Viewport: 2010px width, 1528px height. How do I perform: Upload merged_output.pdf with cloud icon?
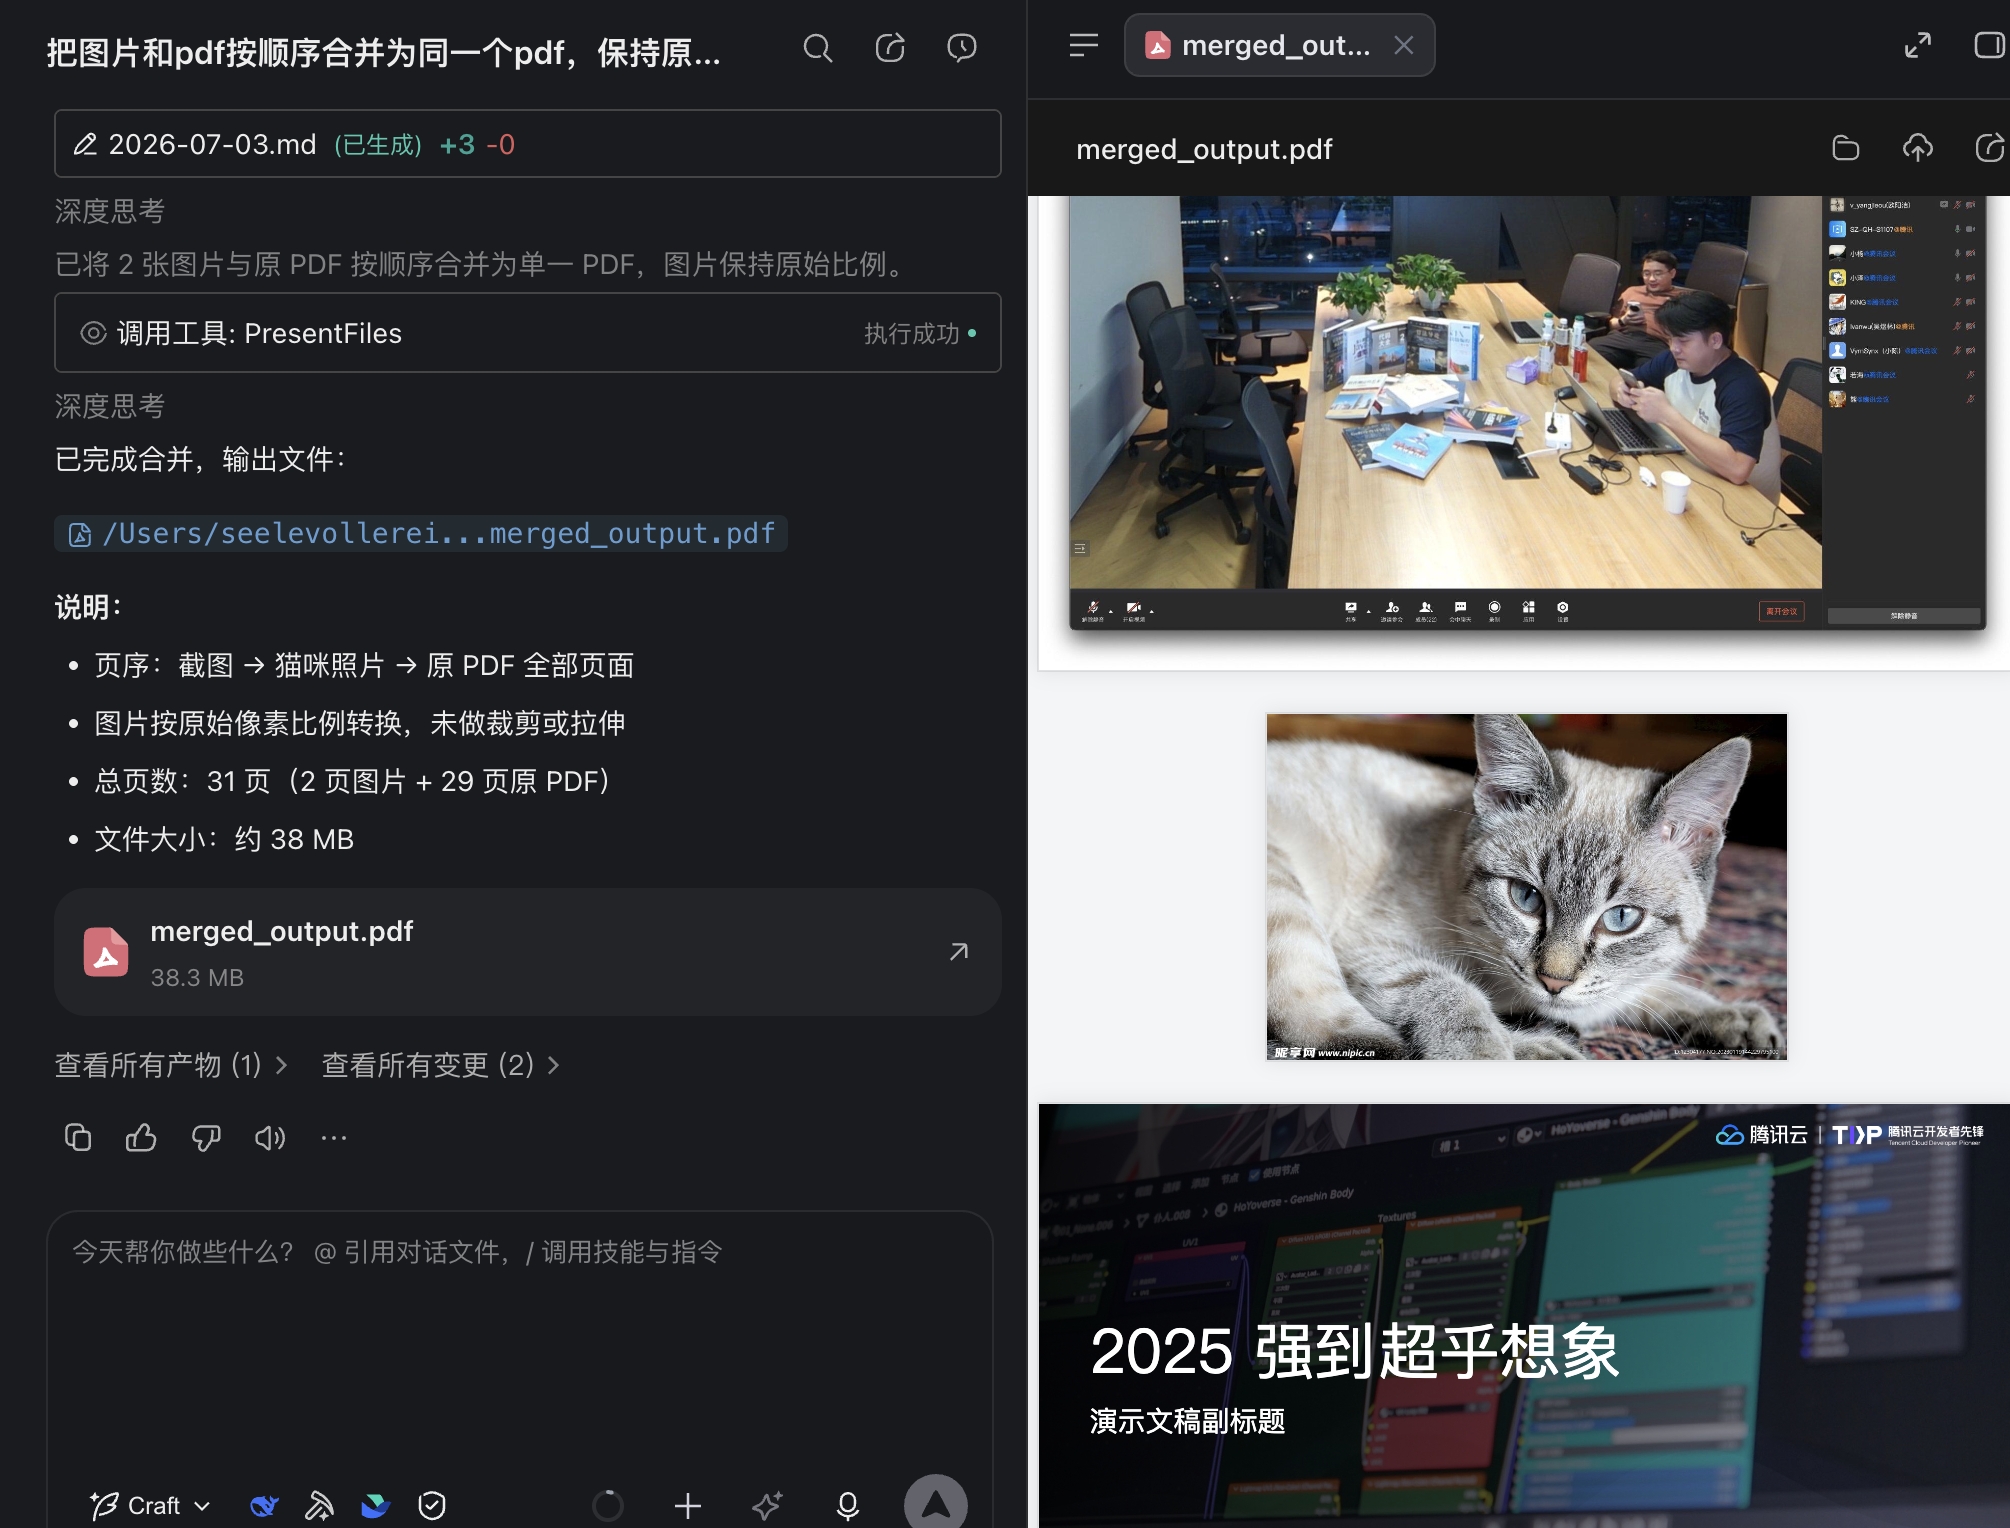click(x=1917, y=149)
